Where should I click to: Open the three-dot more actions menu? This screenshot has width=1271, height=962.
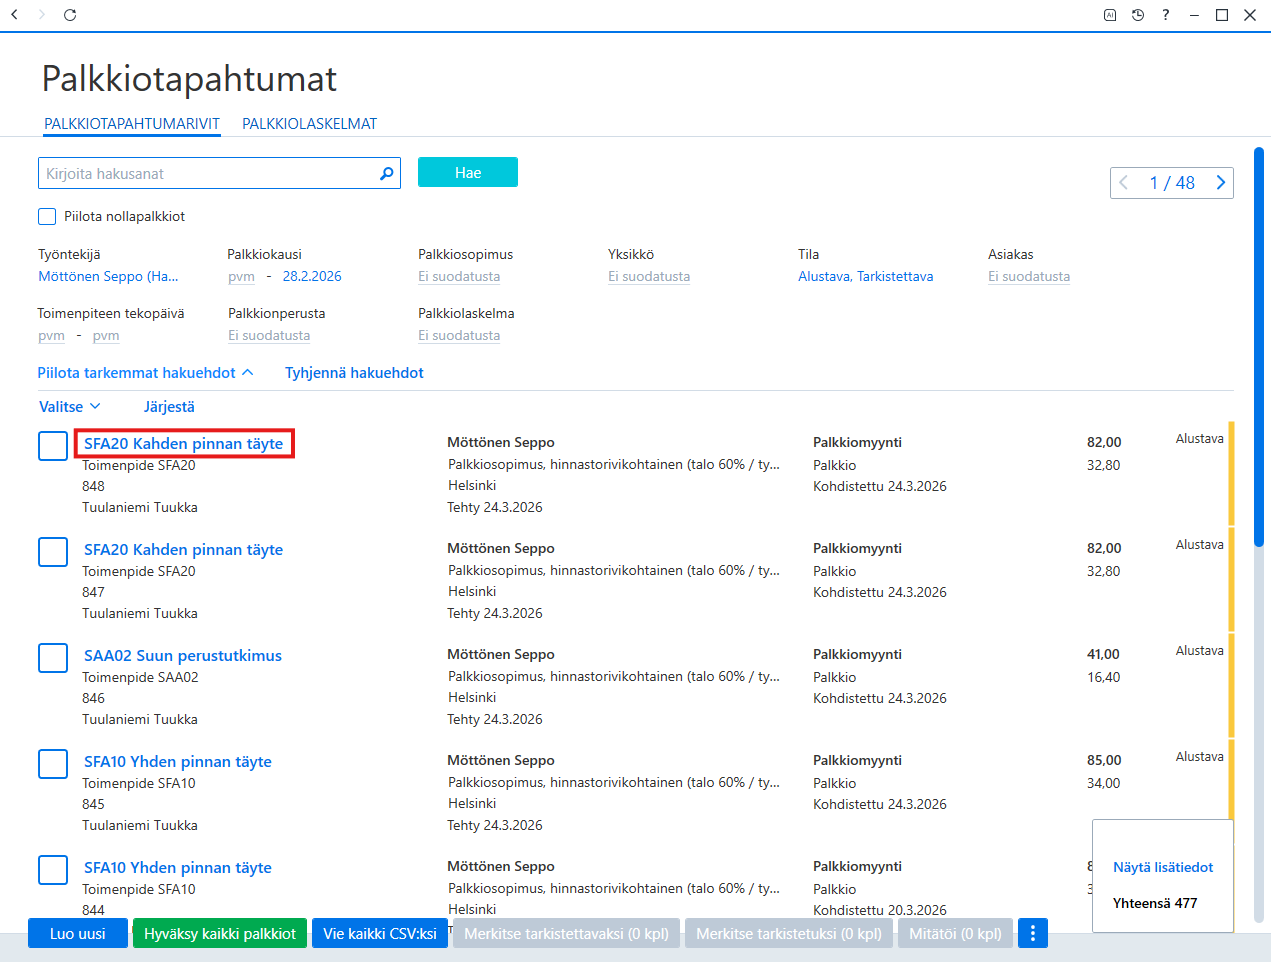pos(1033,933)
